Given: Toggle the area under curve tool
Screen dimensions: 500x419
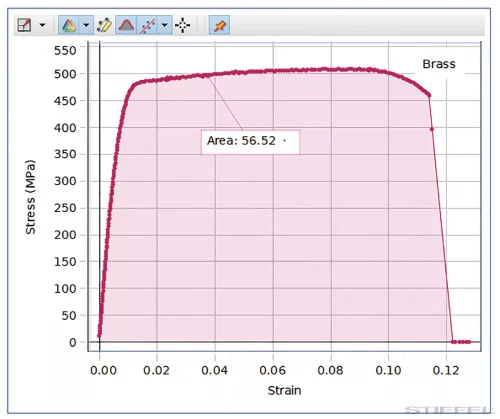Looking at the screenshot, I should 126,25.
